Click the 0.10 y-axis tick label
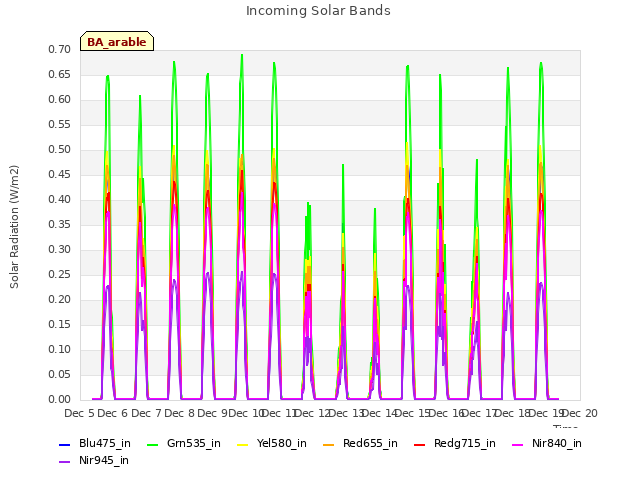640x480 pixels. (60, 349)
